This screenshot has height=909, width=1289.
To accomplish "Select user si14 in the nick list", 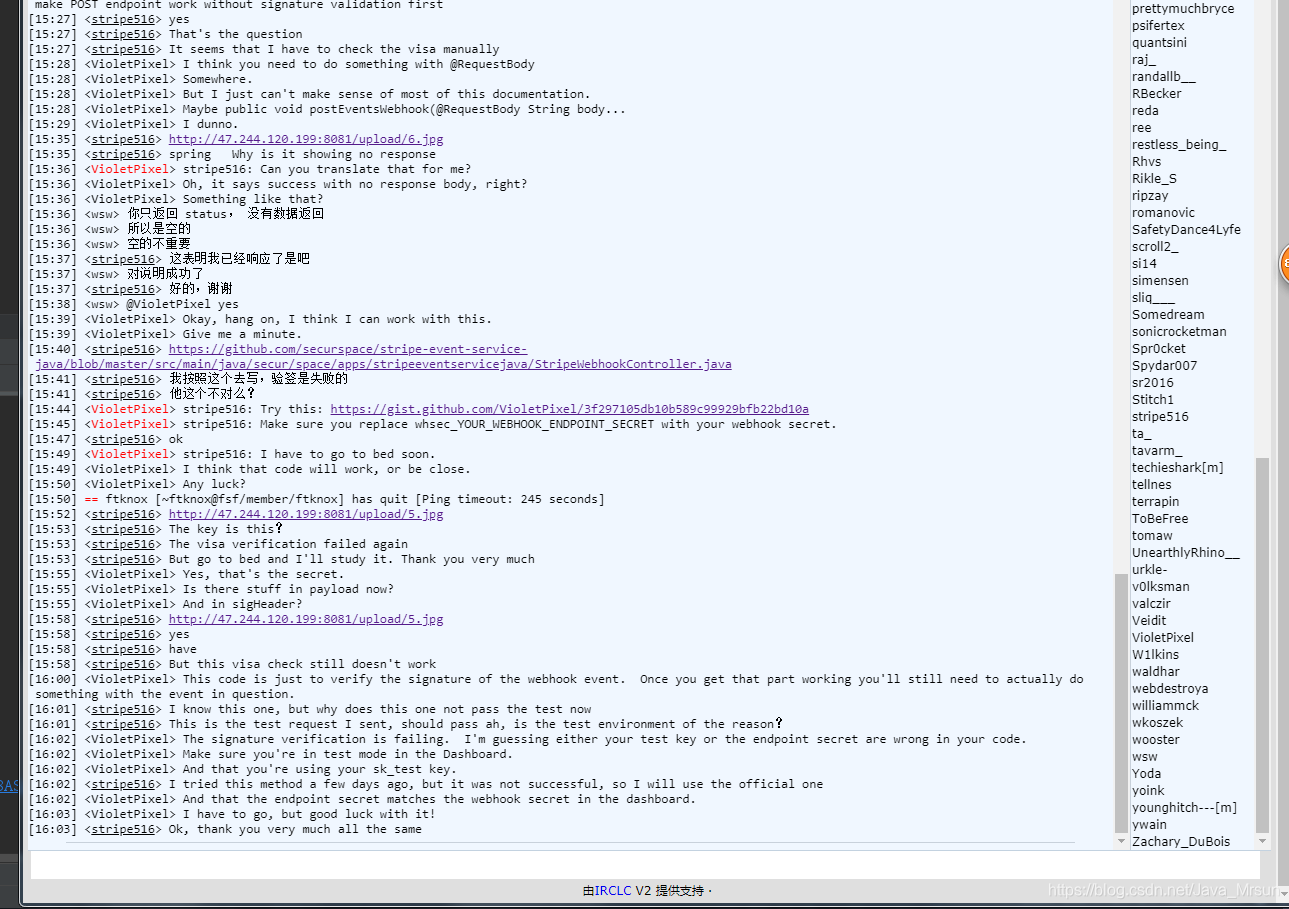I will [1144, 264].
